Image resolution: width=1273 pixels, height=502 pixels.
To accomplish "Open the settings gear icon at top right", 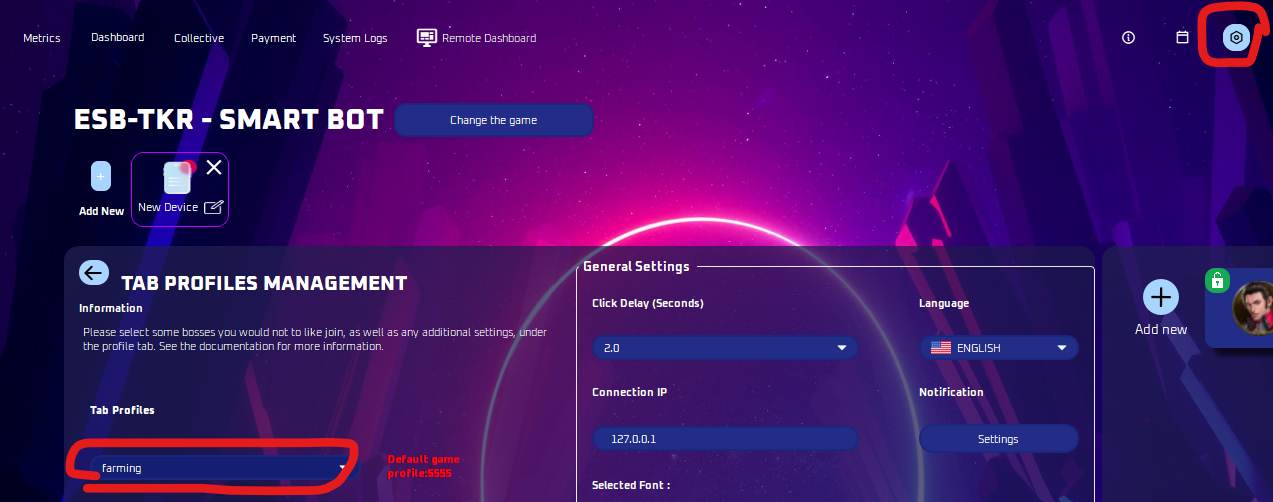I will 1236,38.
